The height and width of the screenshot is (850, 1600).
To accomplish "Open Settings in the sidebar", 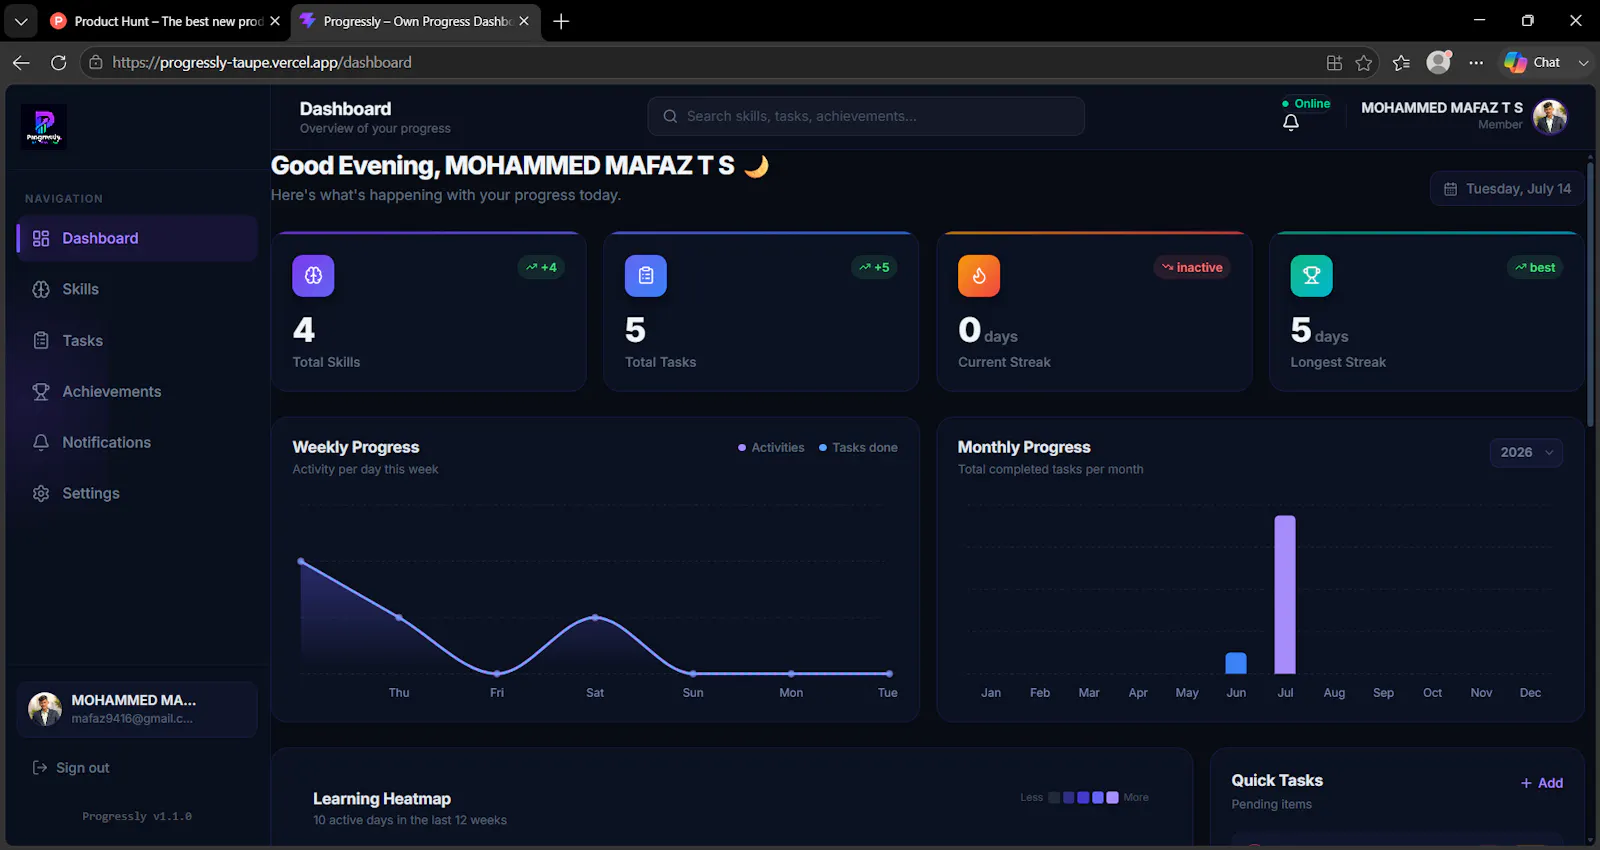I will point(137,493).
